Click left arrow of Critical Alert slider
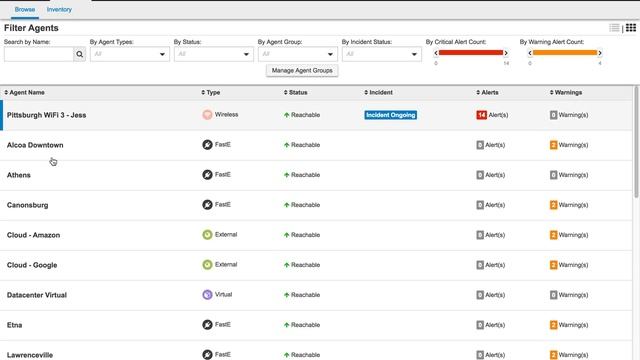This screenshot has width=640, height=360. point(436,53)
